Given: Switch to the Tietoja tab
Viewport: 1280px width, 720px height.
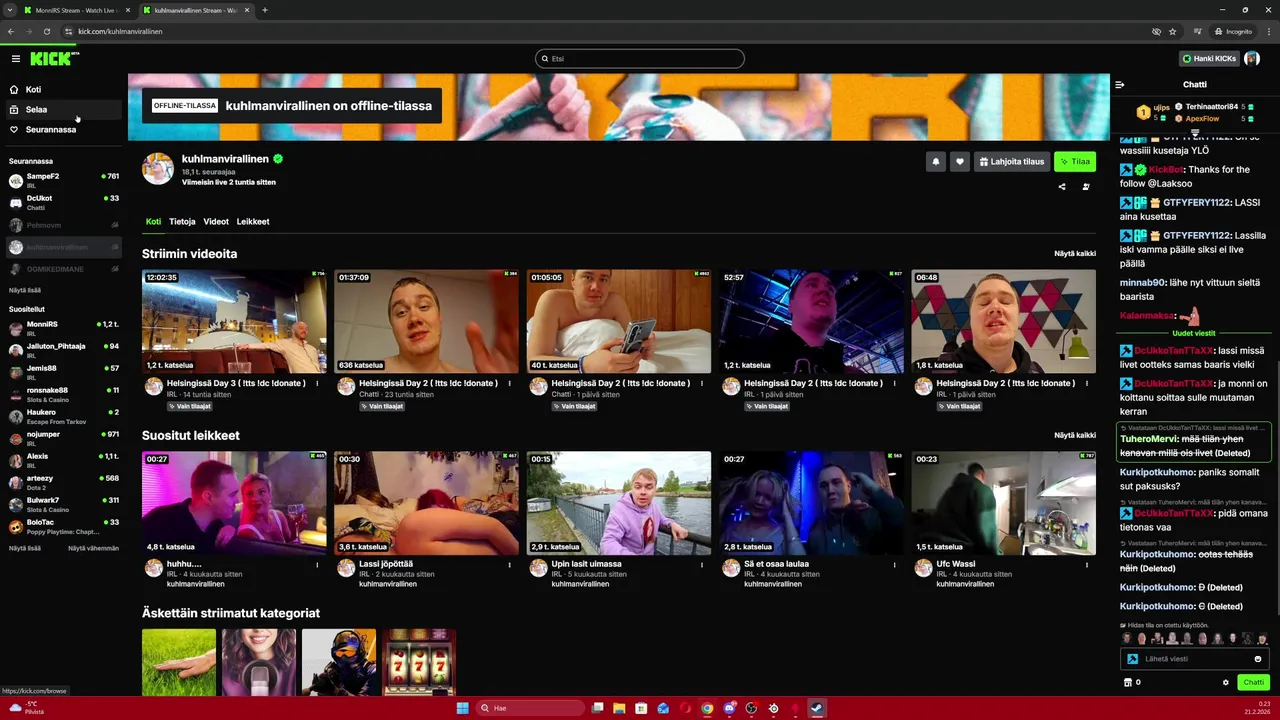Looking at the screenshot, I should [x=182, y=221].
